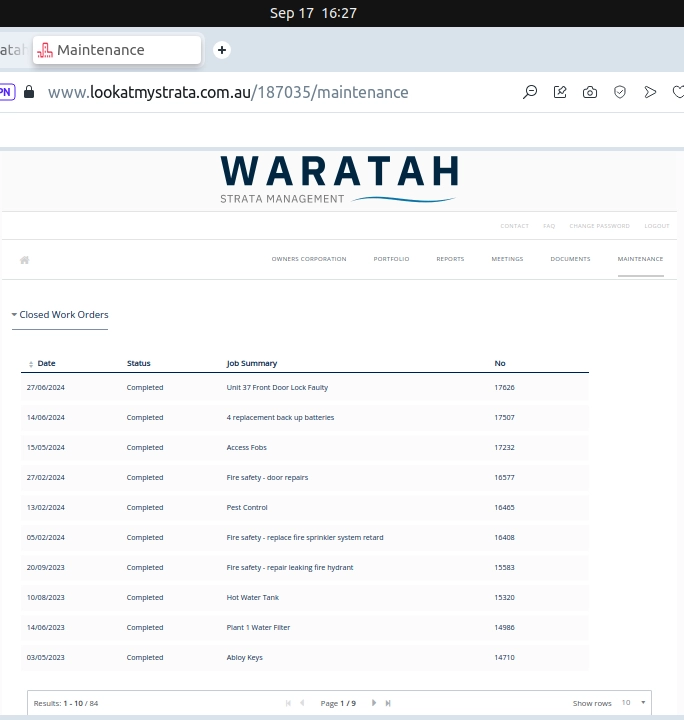
Task: Open the address bar search icon
Action: [530, 92]
